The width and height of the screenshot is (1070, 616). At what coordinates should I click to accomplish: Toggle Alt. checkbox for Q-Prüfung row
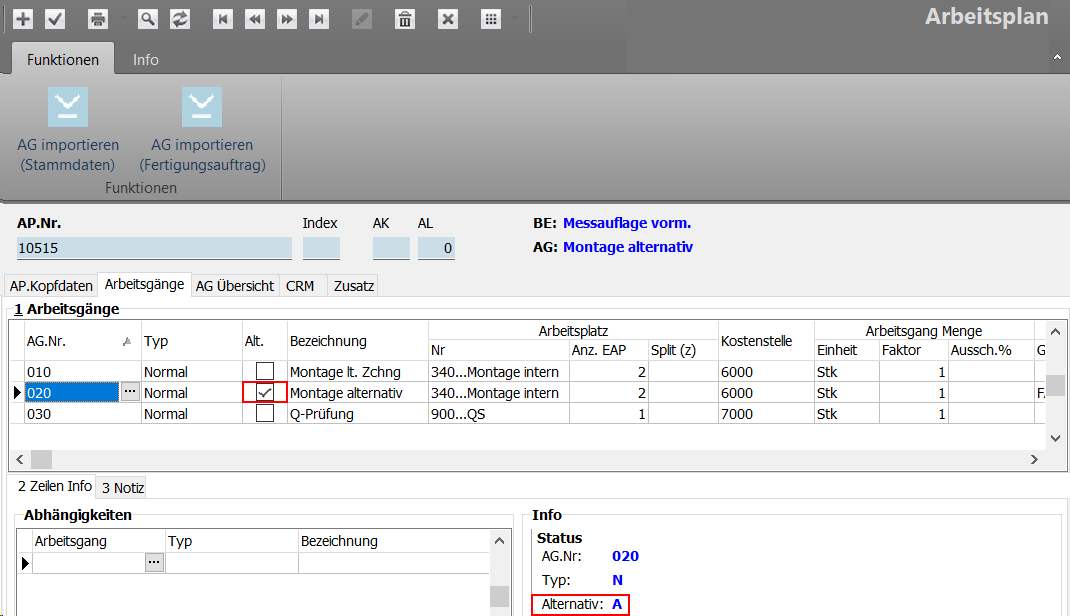(265, 413)
